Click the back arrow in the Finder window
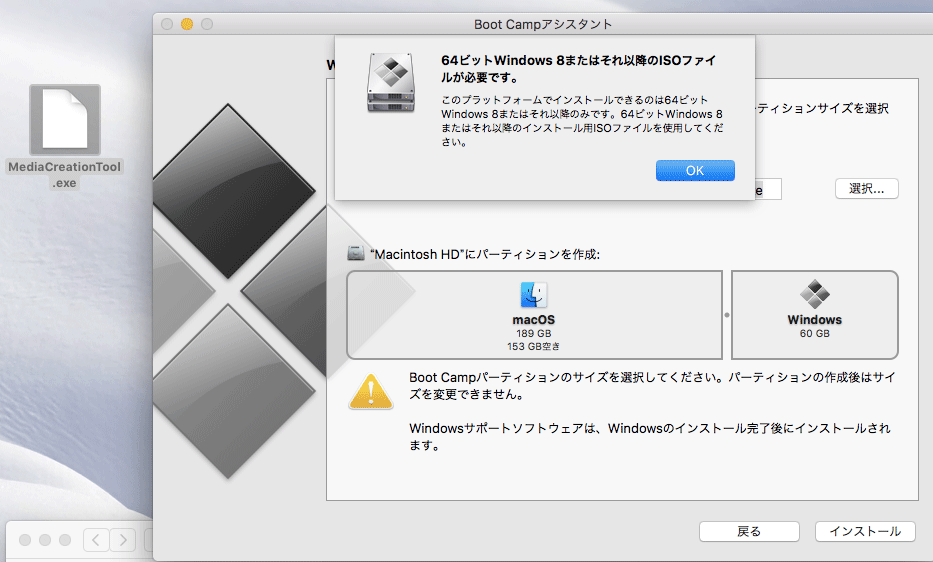Screen dimensions: 933x562 coord(96,540)
